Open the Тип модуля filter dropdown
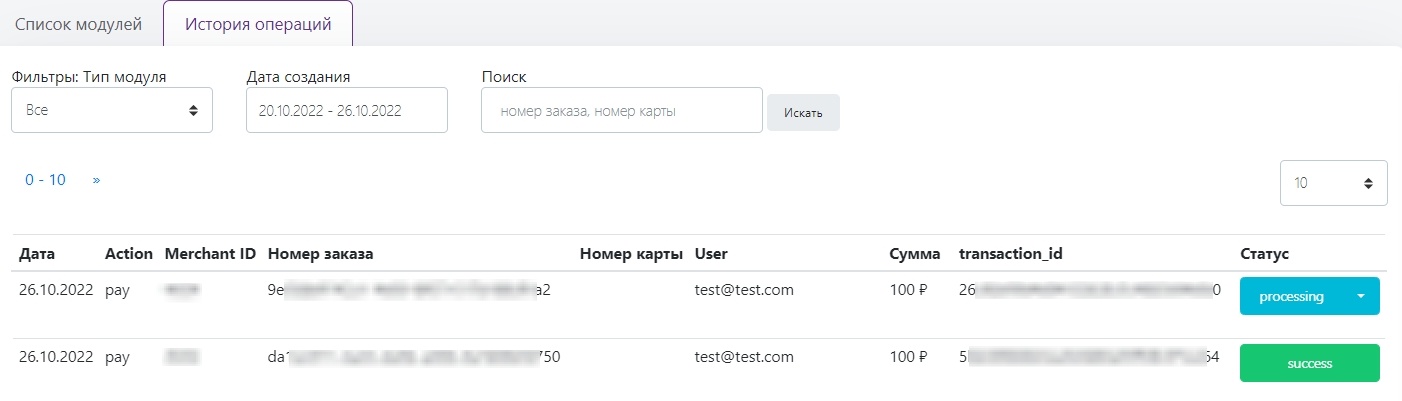1402x401 pixels. coord(112,110)
